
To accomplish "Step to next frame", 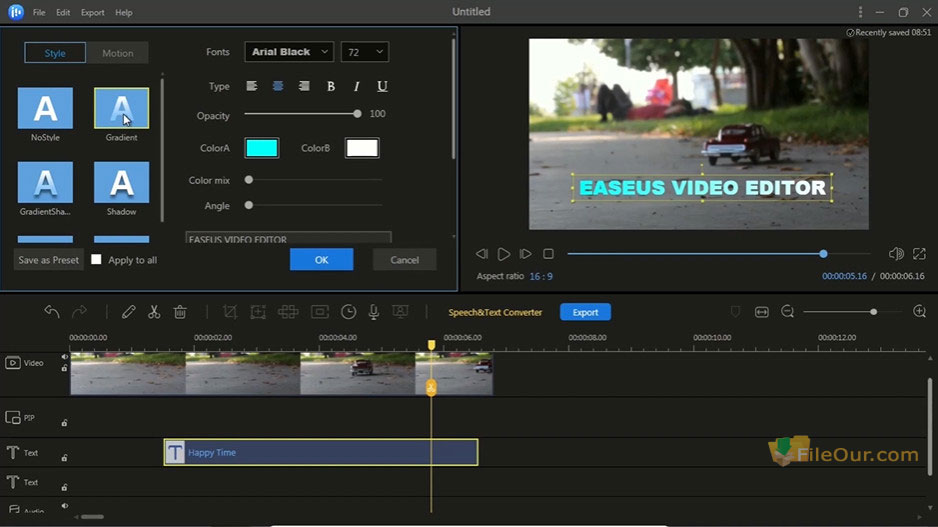I will tap(525, 254).
